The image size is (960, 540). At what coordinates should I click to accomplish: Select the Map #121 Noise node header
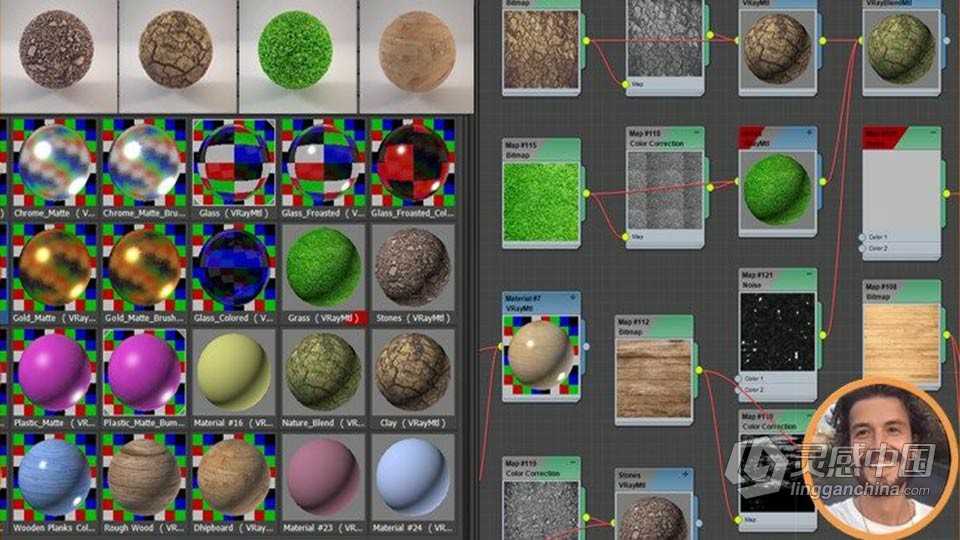778,280
